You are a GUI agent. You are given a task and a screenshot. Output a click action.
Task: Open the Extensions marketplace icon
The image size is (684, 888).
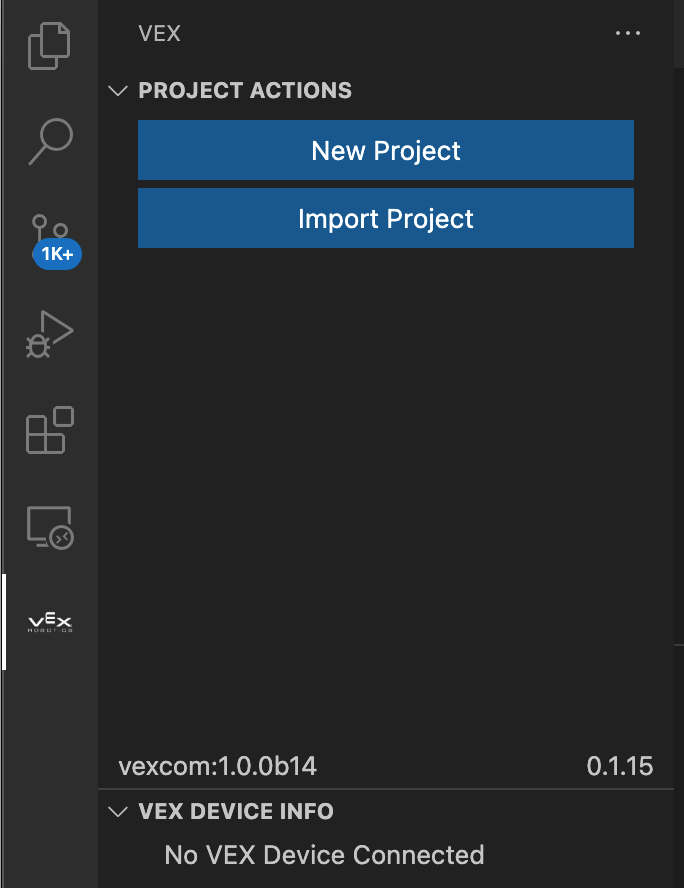(x=48, y=432)
